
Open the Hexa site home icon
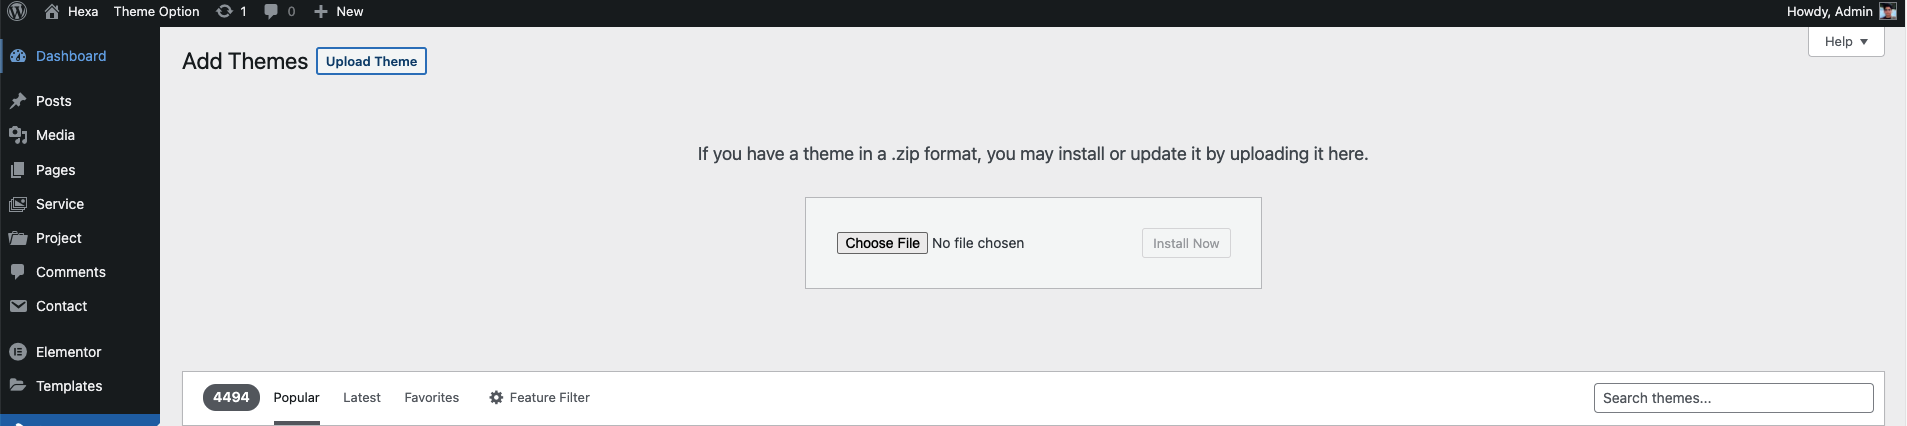point(52,12)
